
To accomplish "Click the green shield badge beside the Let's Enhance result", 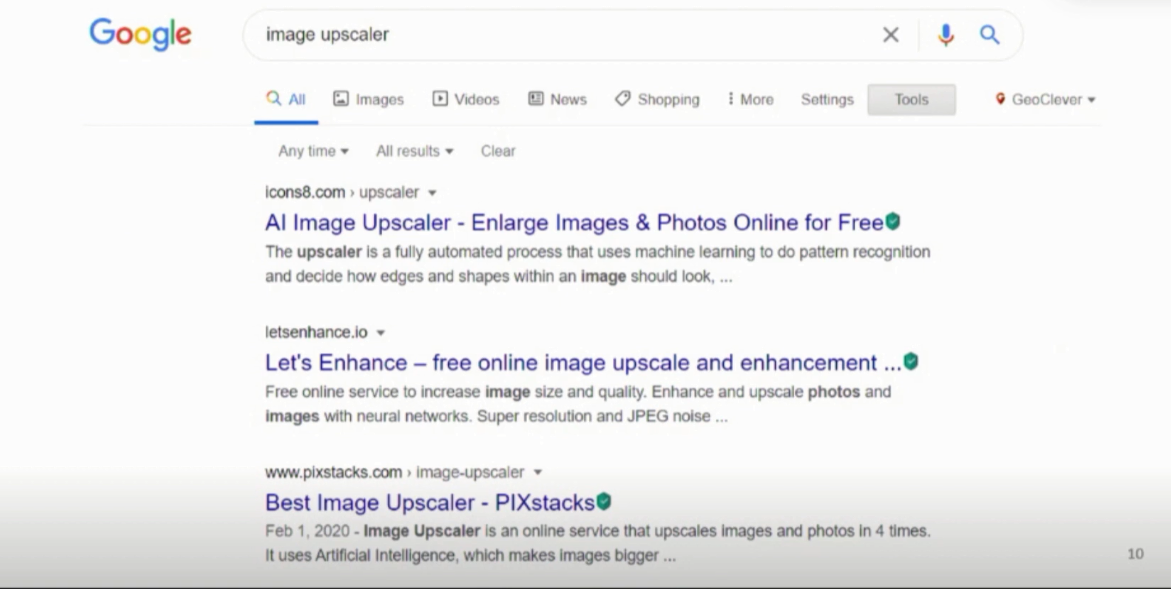I will pyautogui.click(x=910, y=361).
